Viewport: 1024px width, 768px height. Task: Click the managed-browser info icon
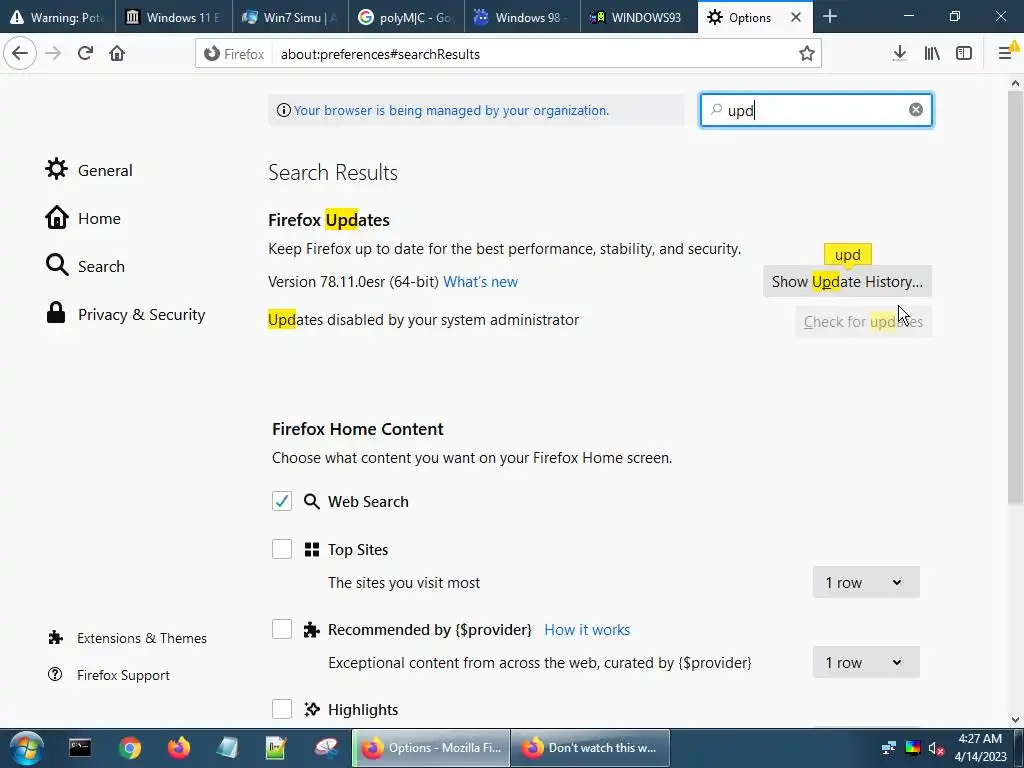[283, 110]
